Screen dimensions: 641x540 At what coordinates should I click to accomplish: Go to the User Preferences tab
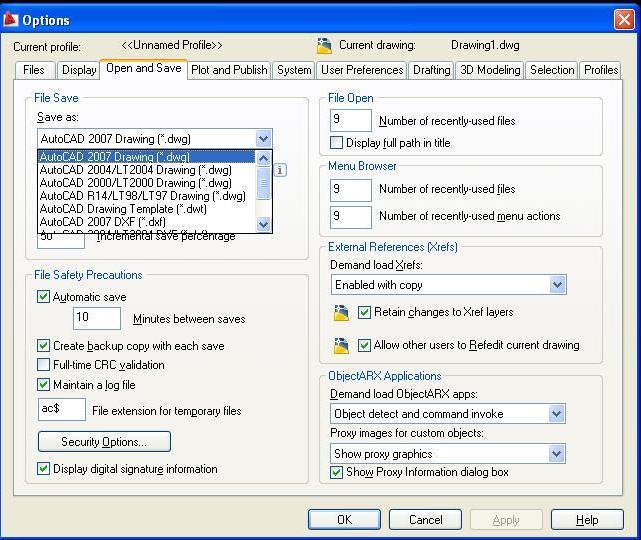coord(362,70)
